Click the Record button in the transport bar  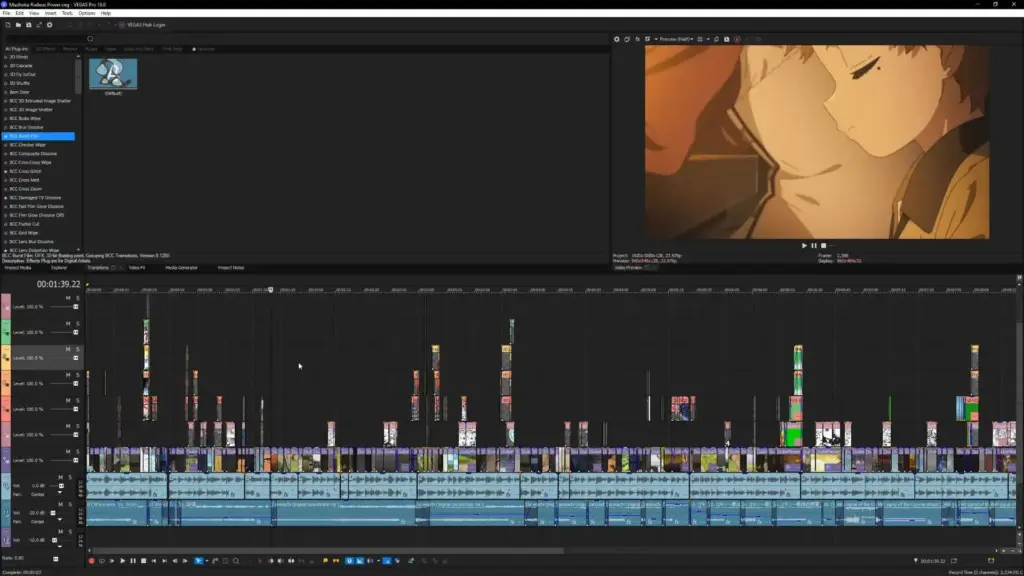click(x=91, y=561)
